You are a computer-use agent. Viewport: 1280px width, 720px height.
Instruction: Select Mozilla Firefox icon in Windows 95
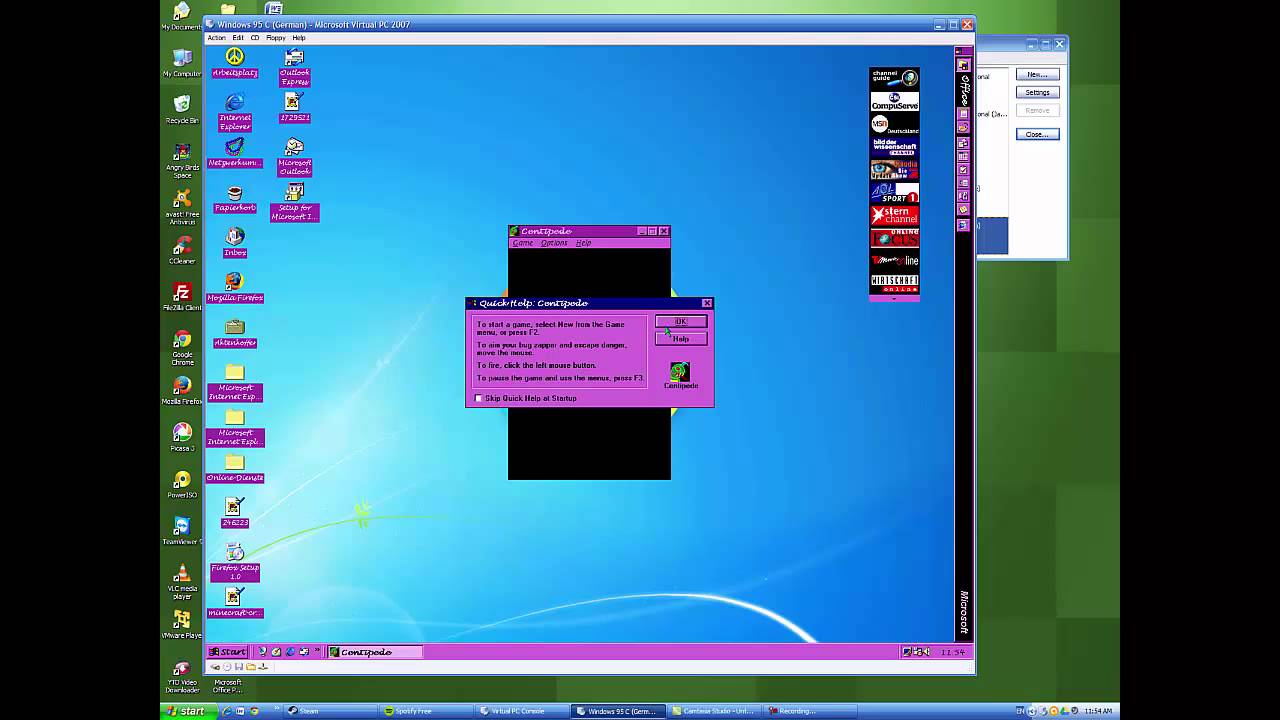pyautogui.click(x=235, y=287)
